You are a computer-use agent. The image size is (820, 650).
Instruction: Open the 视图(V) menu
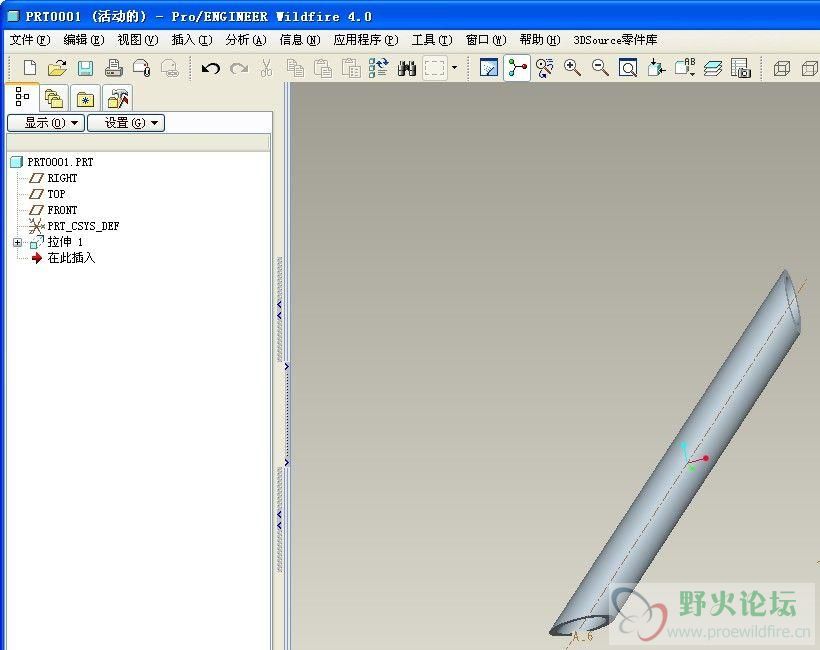138,40
